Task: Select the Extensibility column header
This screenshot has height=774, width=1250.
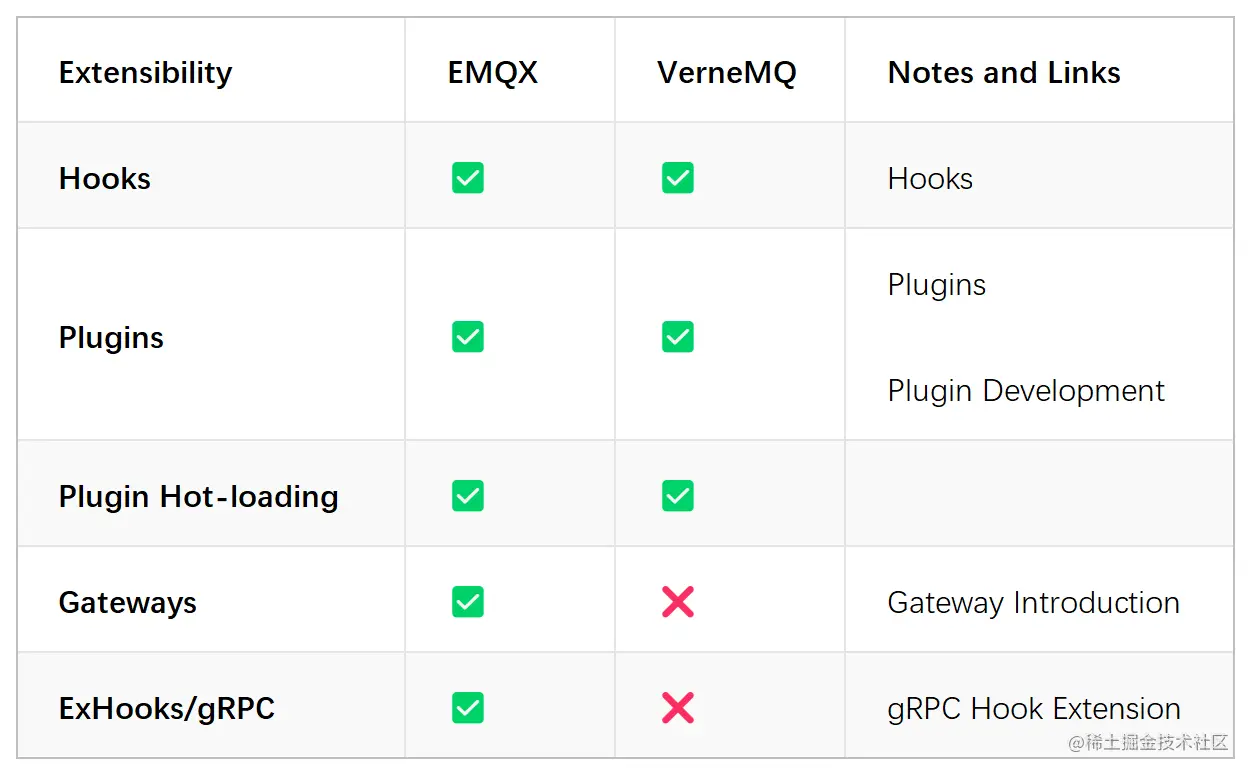Action: (146, 73)
